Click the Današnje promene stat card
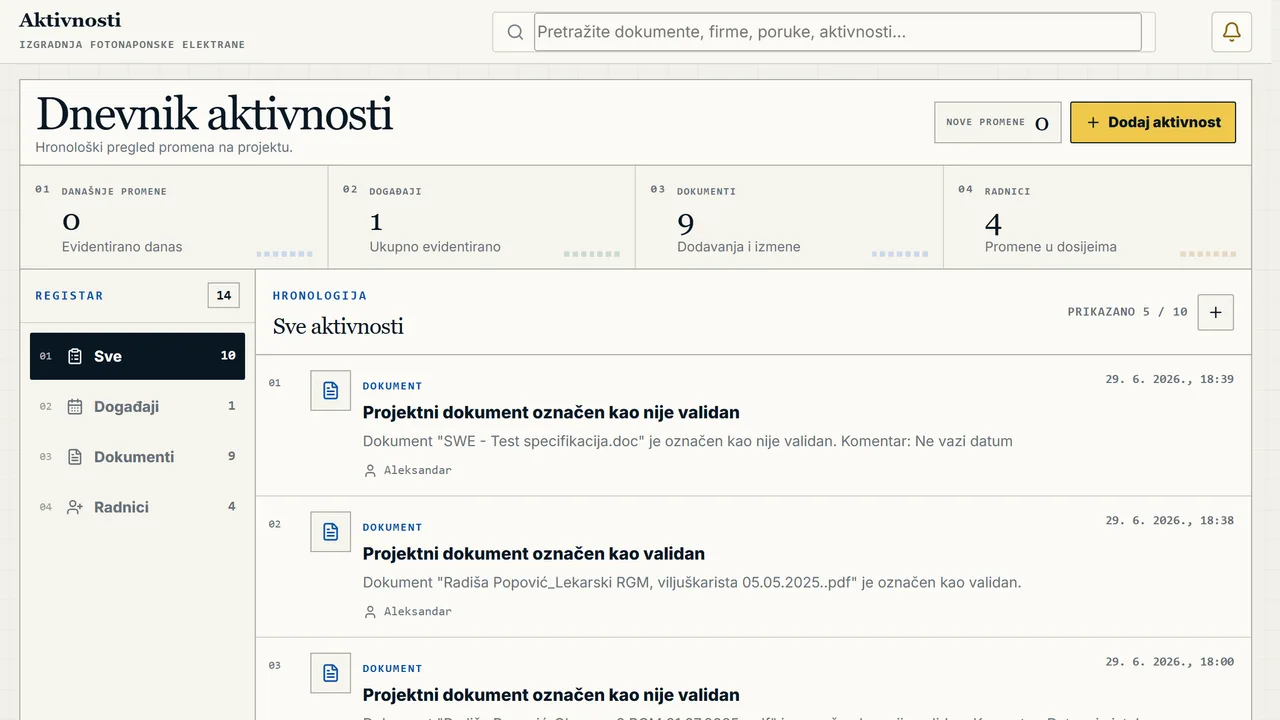This screenshot has width=1280, height=720. click(x=174, y=217)
